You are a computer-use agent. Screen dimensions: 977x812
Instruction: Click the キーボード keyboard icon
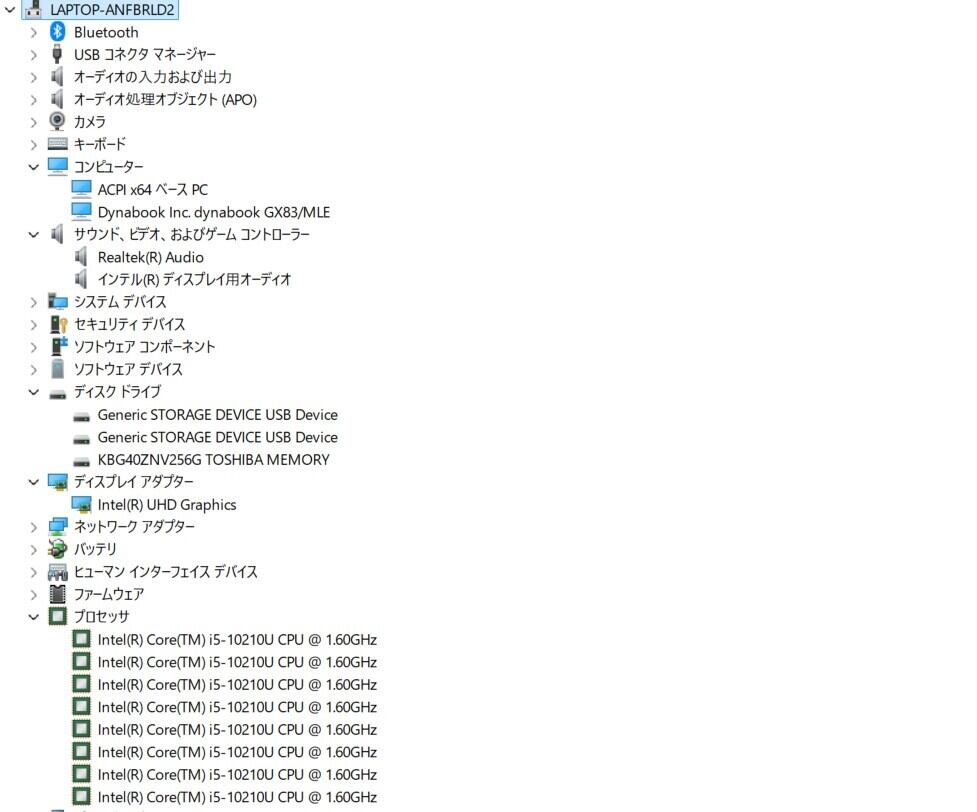57,144
